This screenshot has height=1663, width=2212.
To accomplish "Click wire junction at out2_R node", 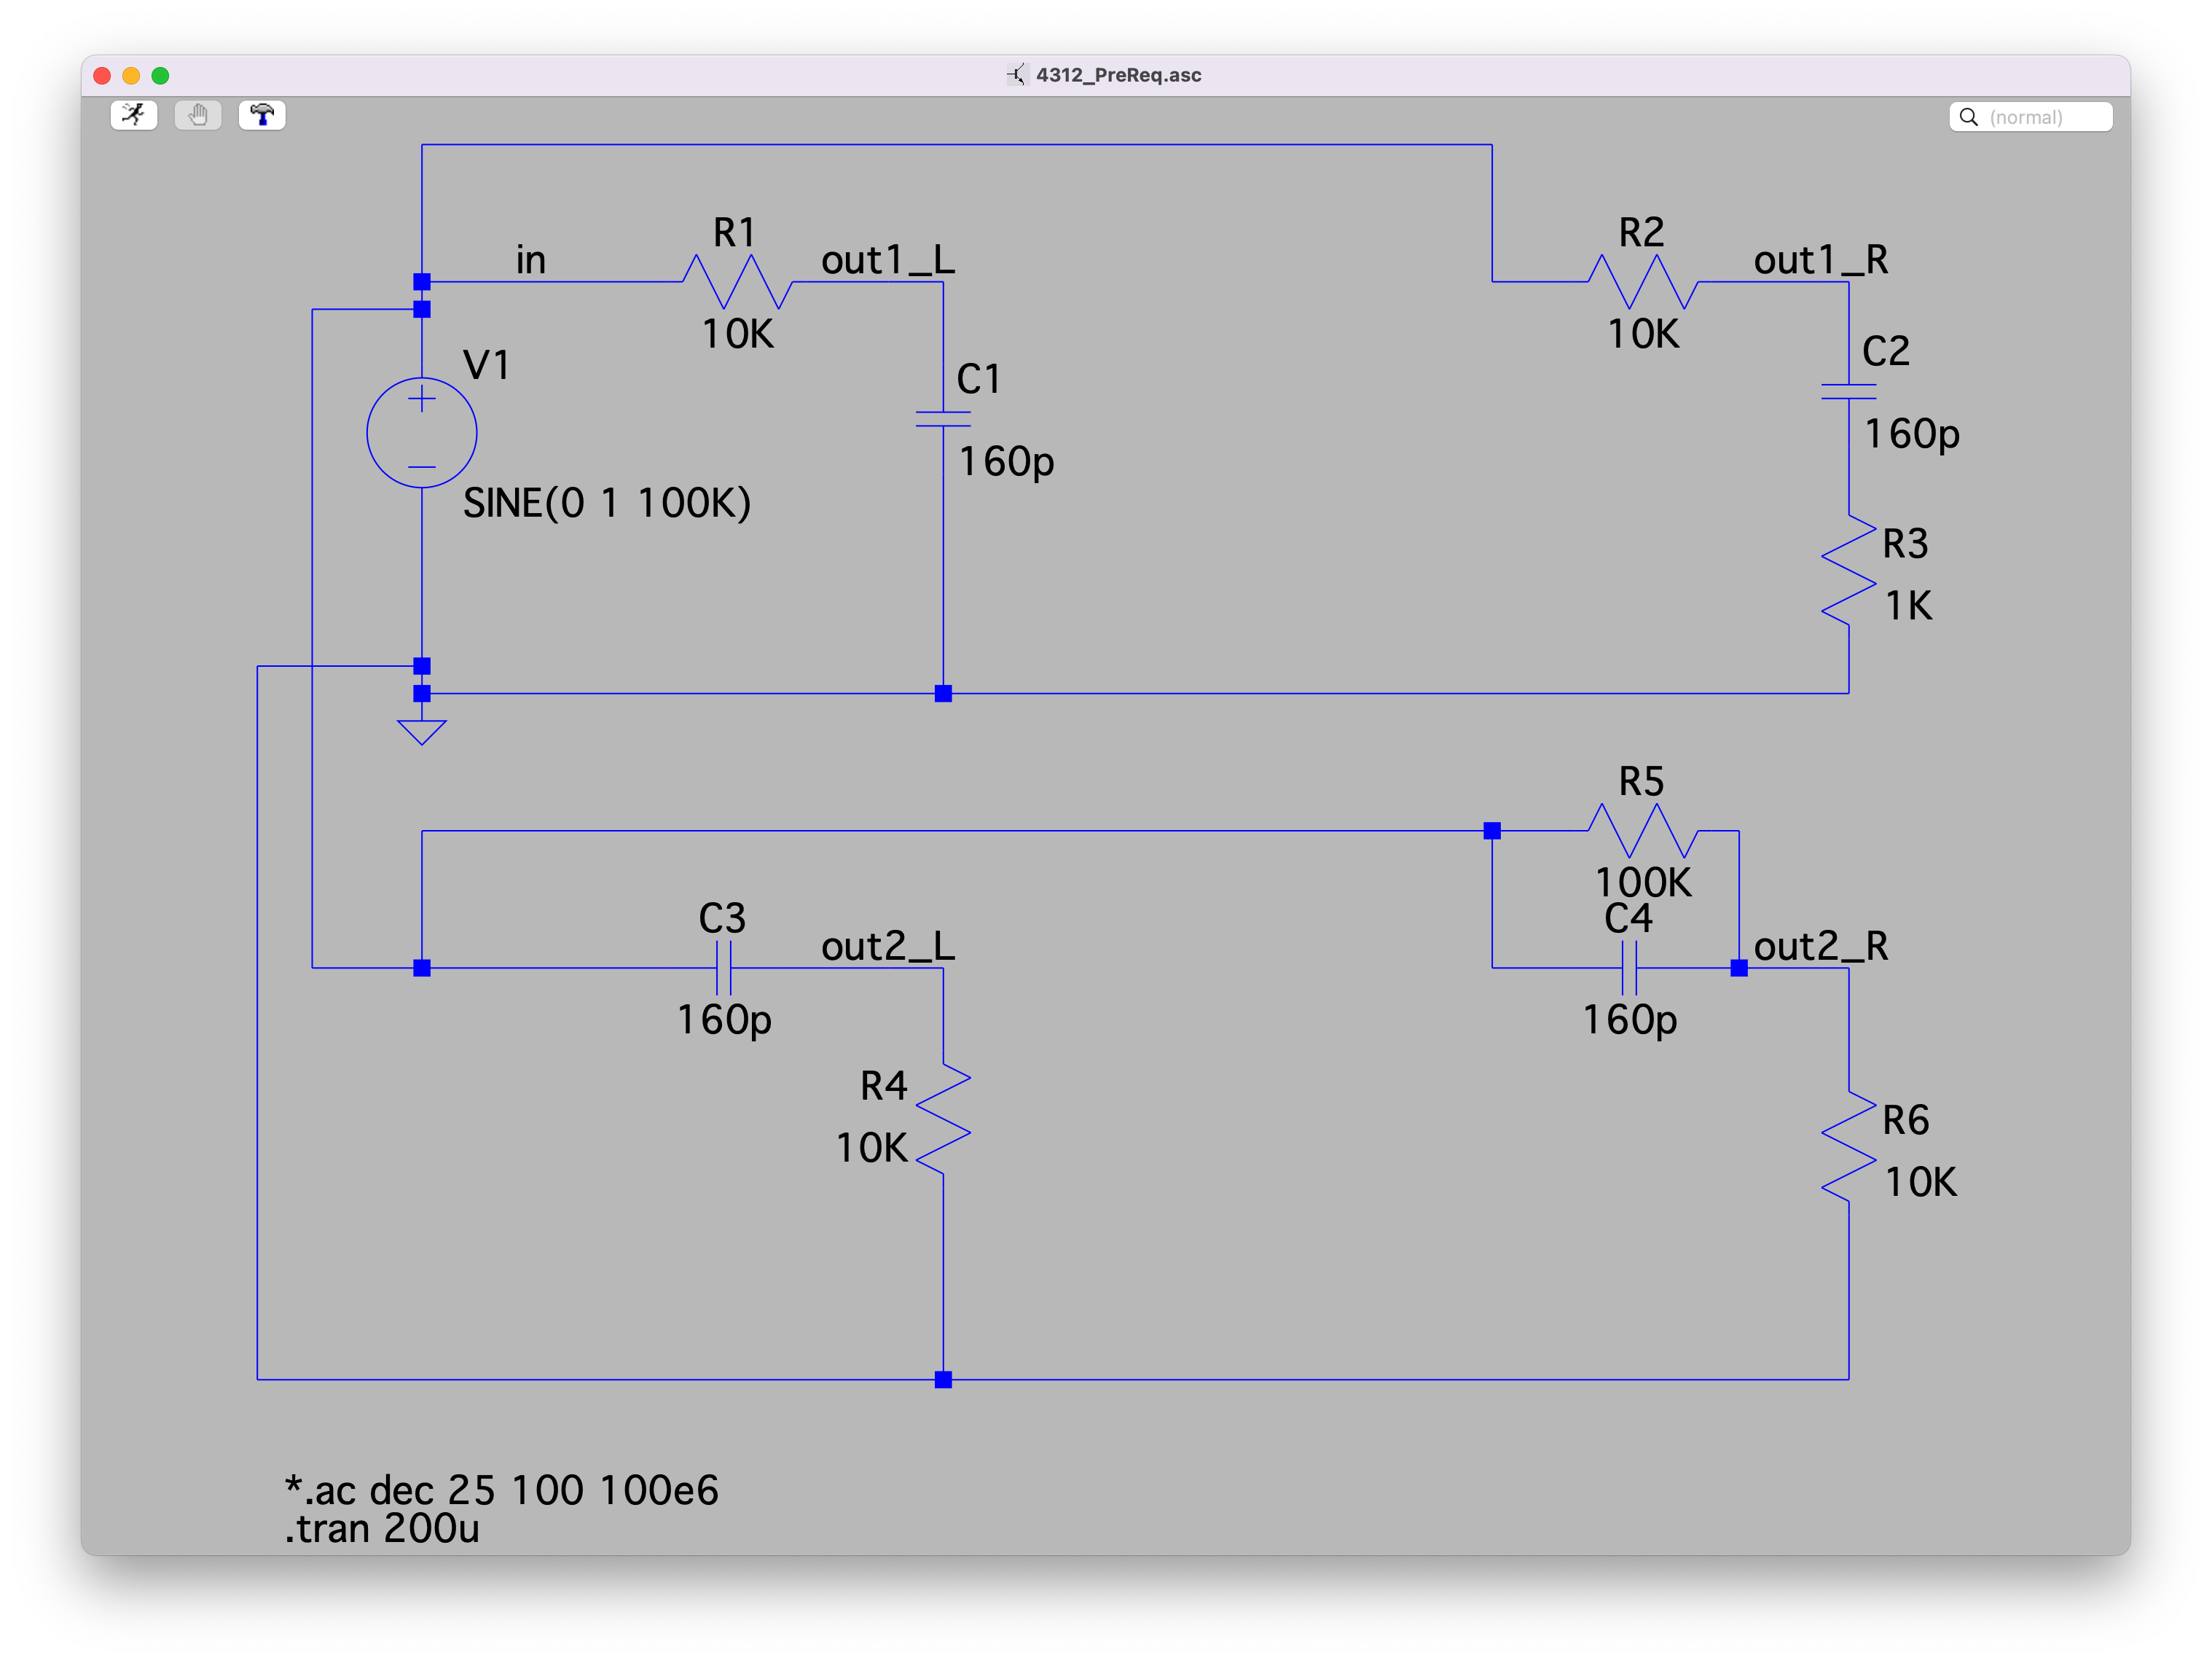I will coord(1739,968).
